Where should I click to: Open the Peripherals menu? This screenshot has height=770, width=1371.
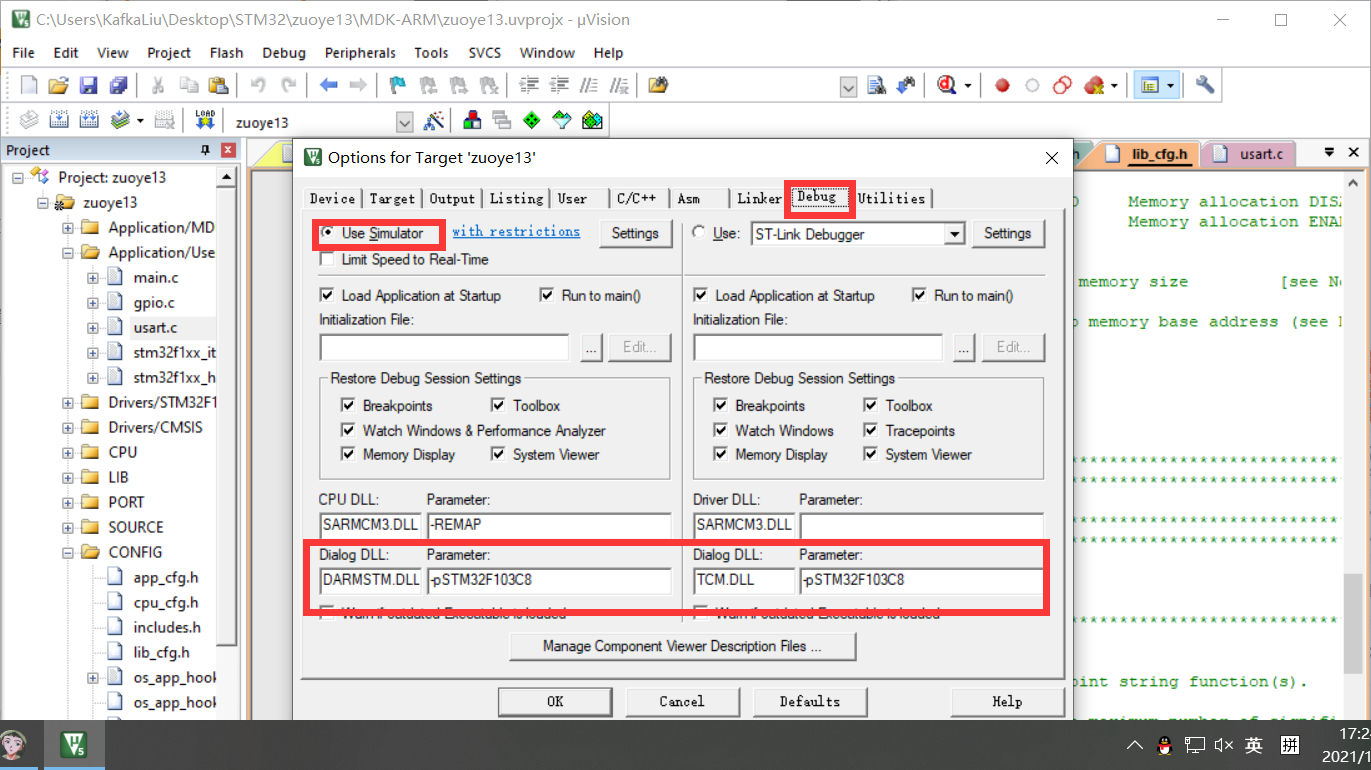tap(360, 53)
